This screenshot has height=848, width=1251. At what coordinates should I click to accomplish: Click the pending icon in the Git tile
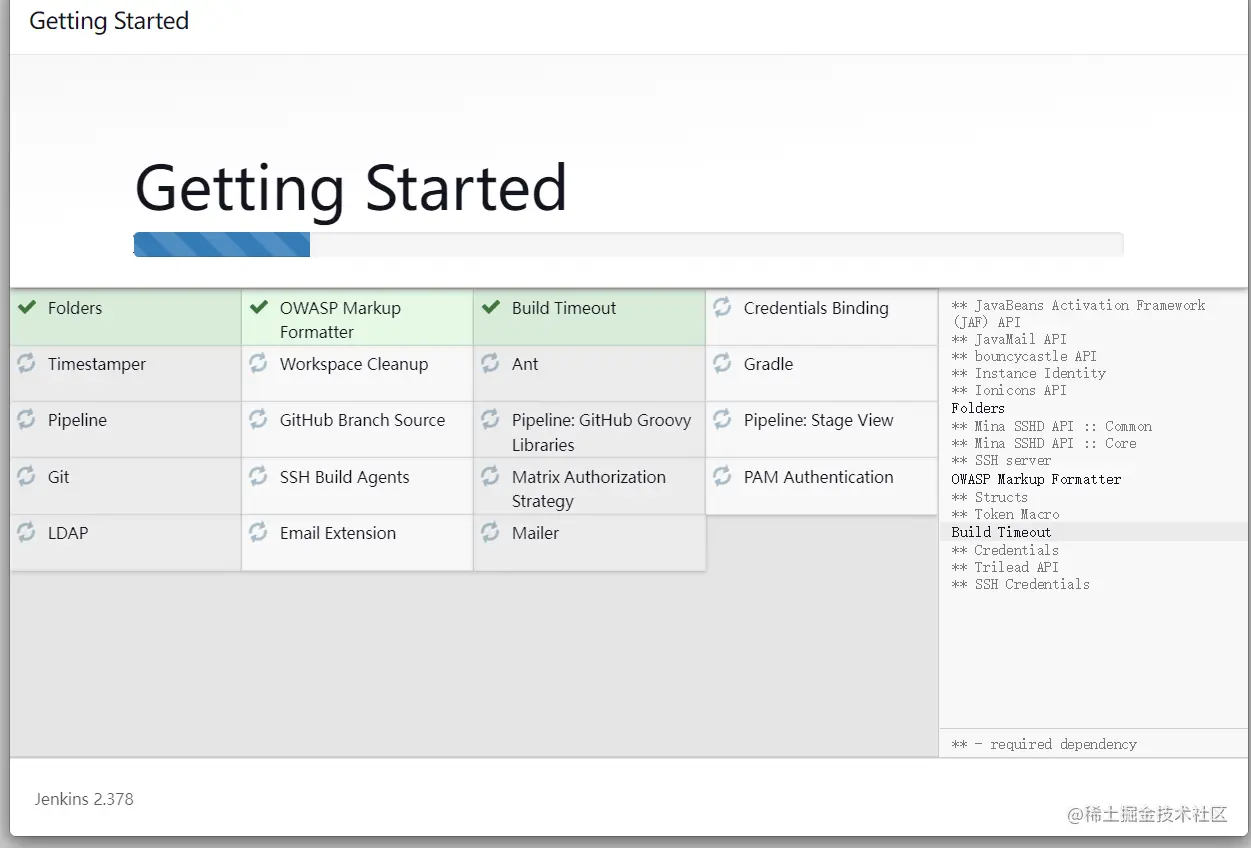(x=26, y=476)
